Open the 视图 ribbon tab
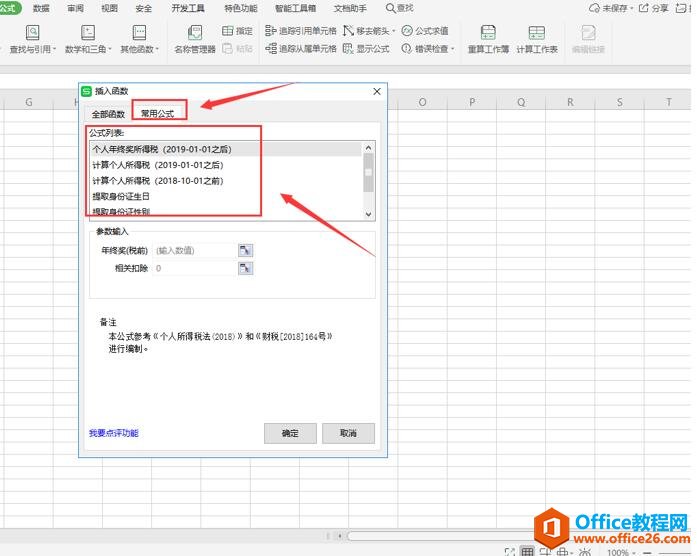Screen dimensions: 697x556 click(109, 8)
